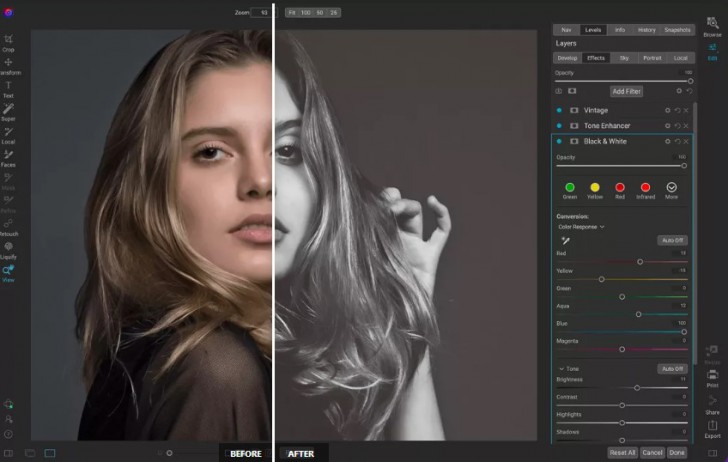Select the Transform tool
This screenshot has width=728, height=462.
coord(8,65)
